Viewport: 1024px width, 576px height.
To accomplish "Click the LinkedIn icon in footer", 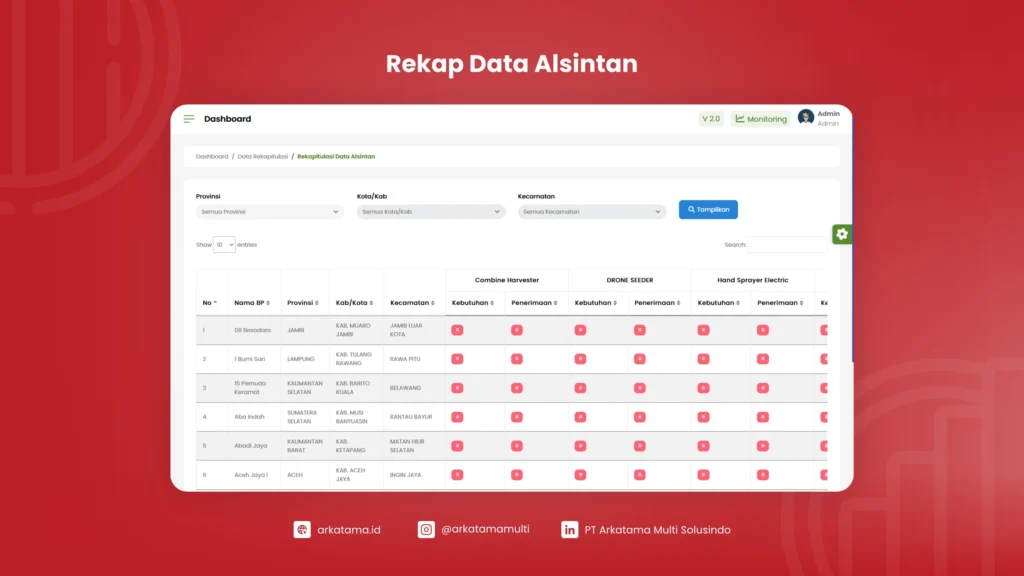I will pyautogui.click(x=569, y=530).
